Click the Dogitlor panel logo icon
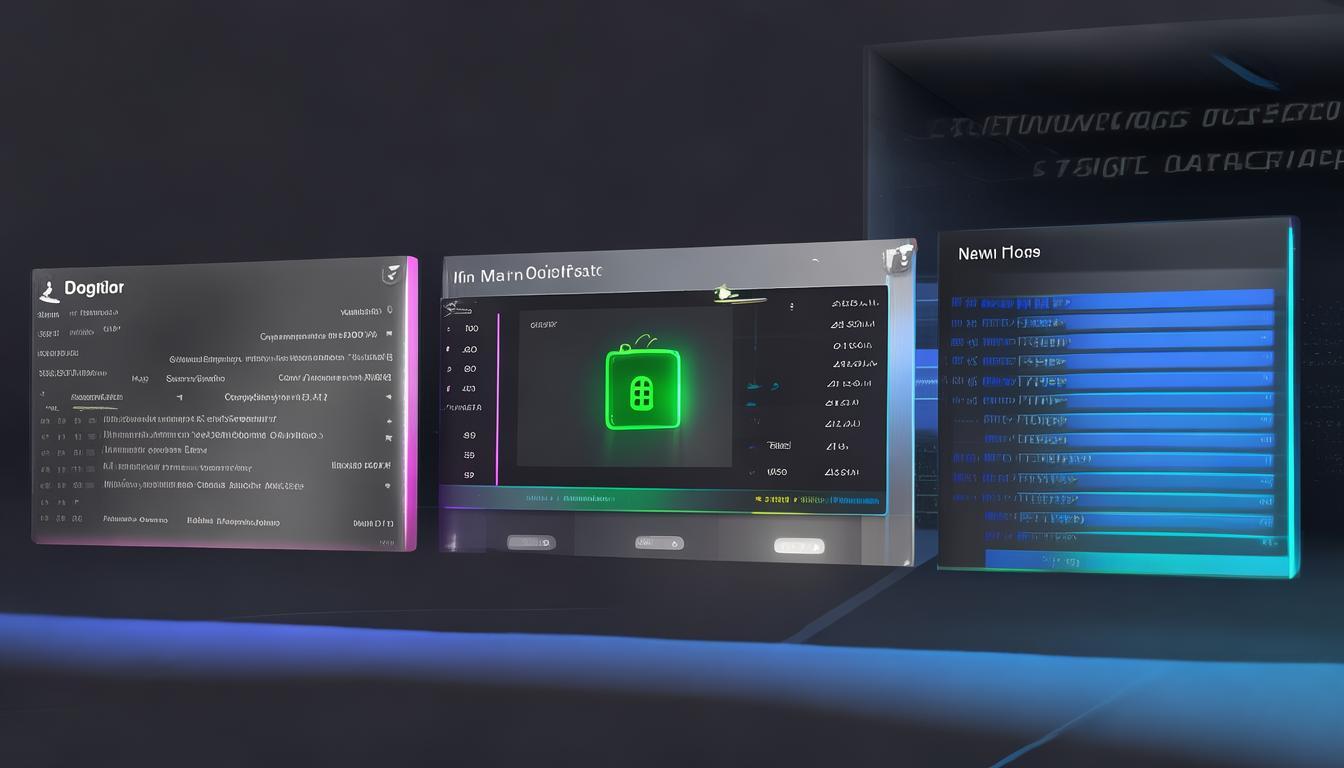 [46, 290]
